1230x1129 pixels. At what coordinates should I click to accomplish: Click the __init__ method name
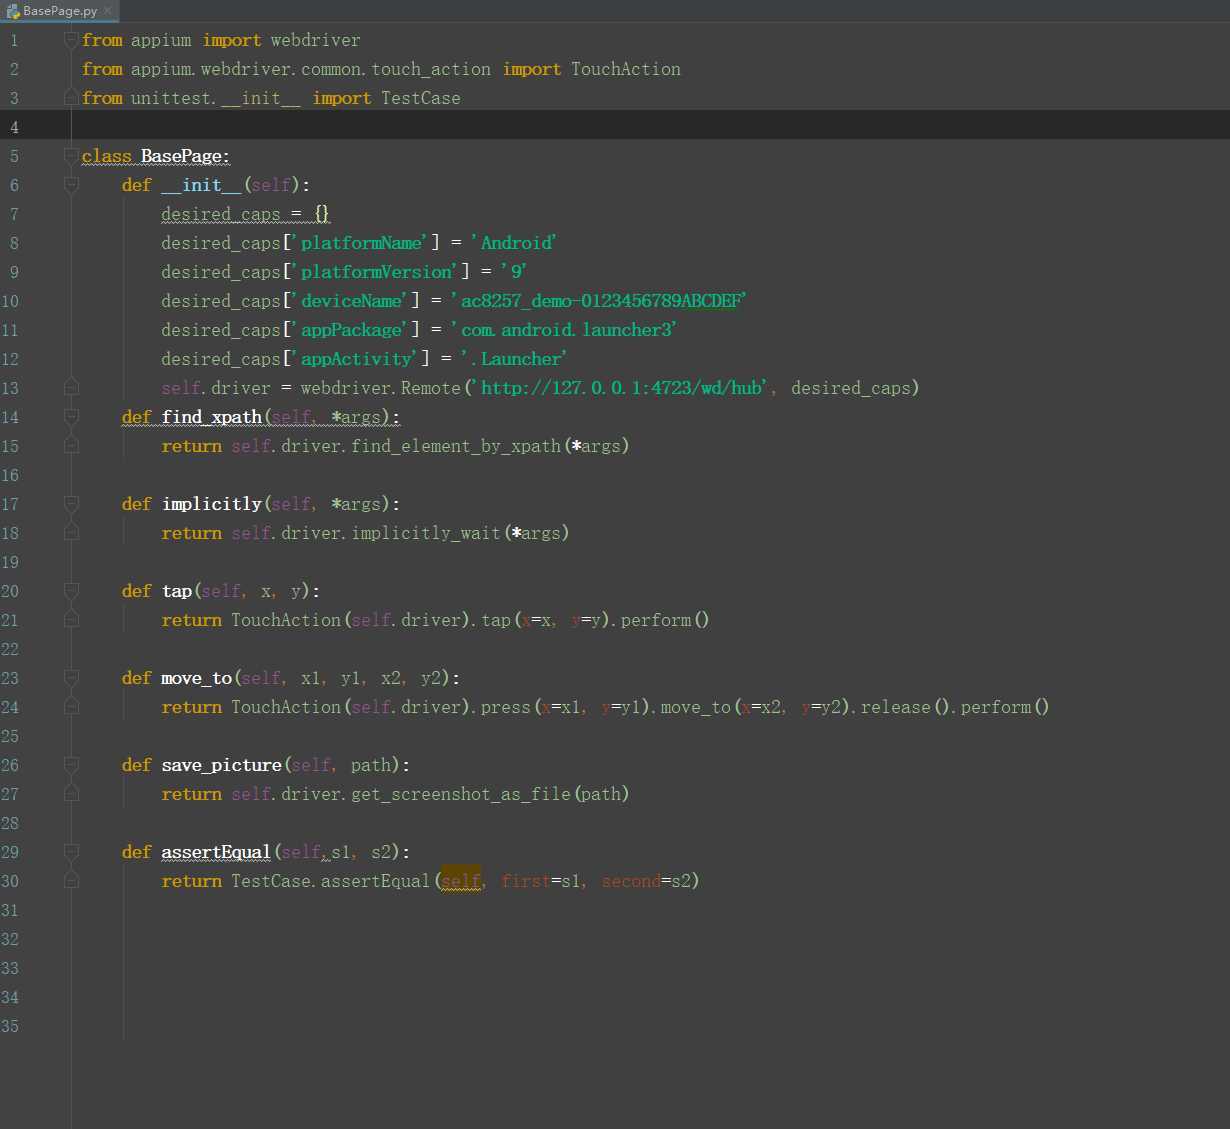coord(201,185)
